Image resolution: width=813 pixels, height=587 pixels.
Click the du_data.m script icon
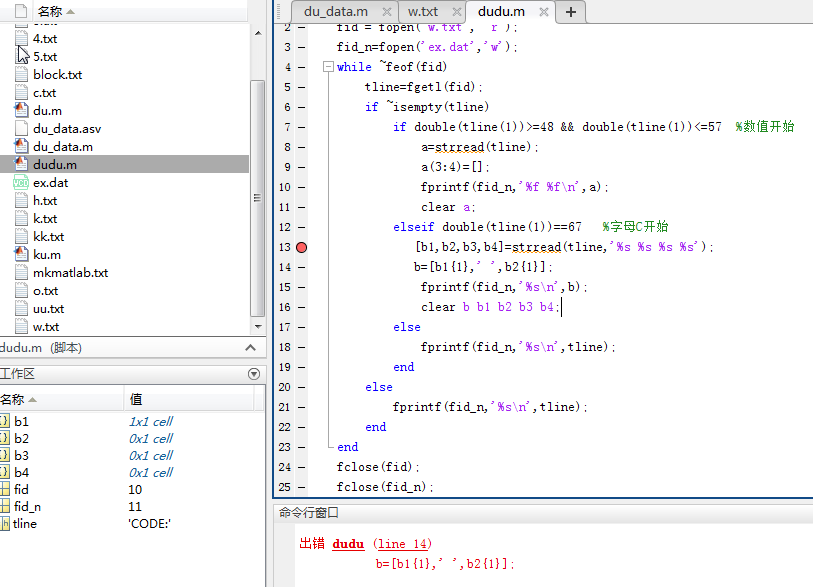[x=21, y=147]
